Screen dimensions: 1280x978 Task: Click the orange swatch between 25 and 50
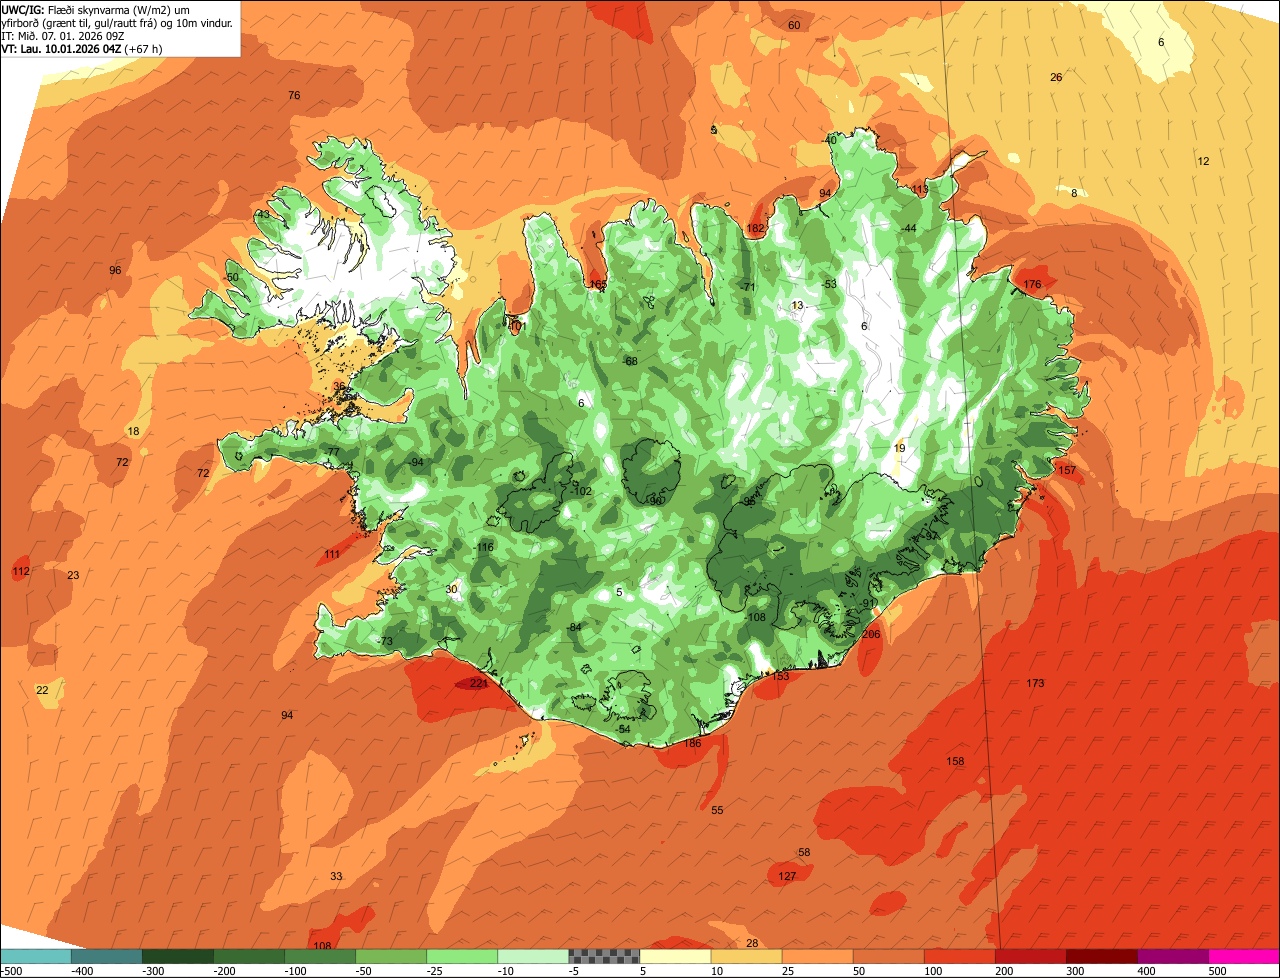[x=818, y=956]
